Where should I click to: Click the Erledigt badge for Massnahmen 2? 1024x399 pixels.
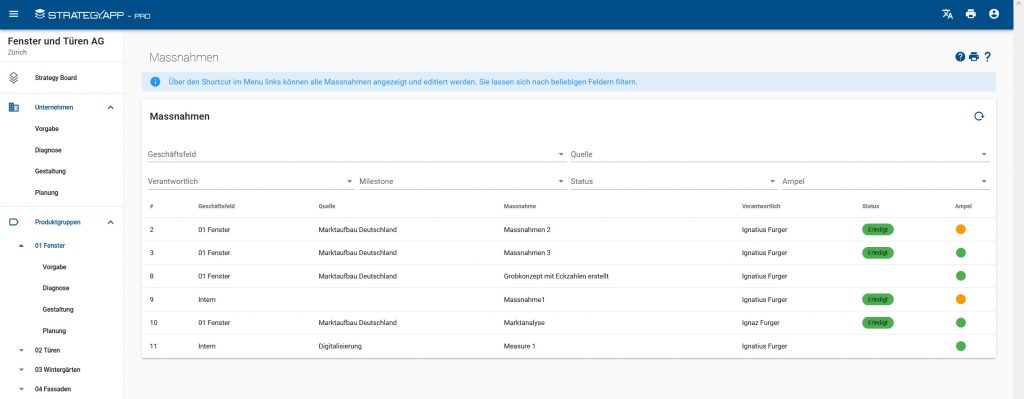[878, 230]
